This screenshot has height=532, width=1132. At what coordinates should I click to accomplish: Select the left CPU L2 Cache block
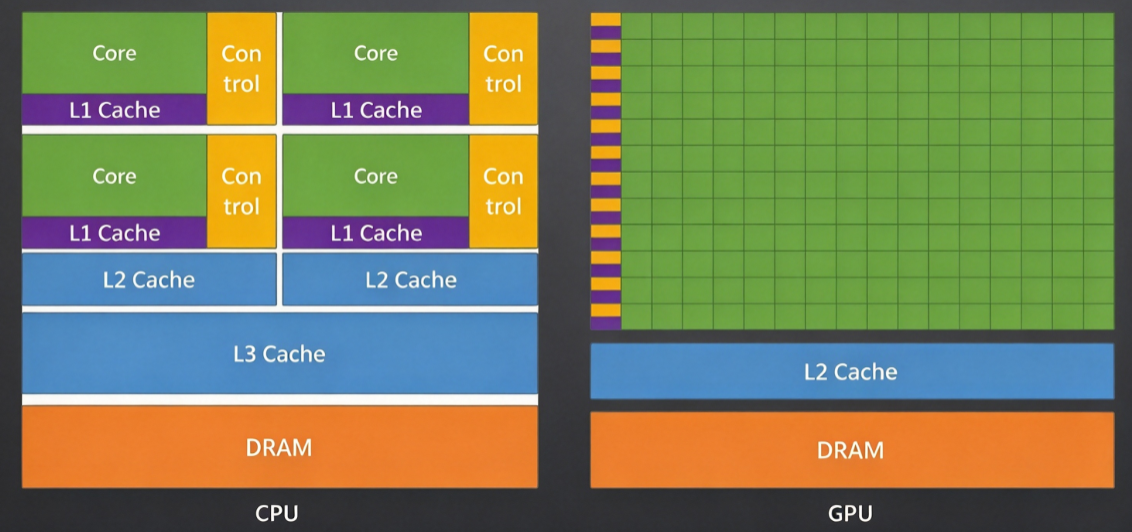tap(149, 279)
